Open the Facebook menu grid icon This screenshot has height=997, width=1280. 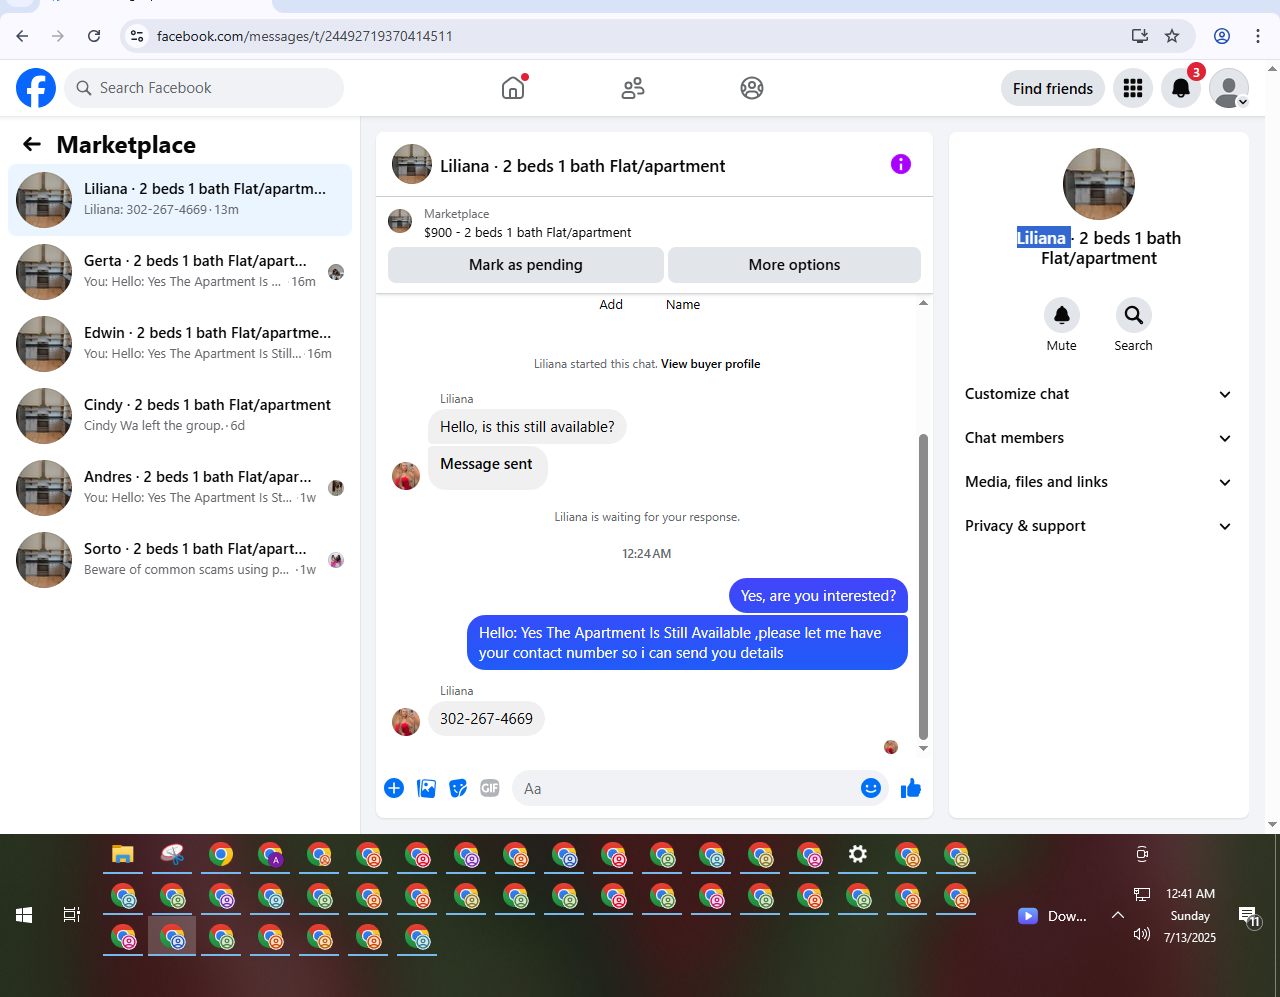coord(1133,88)
